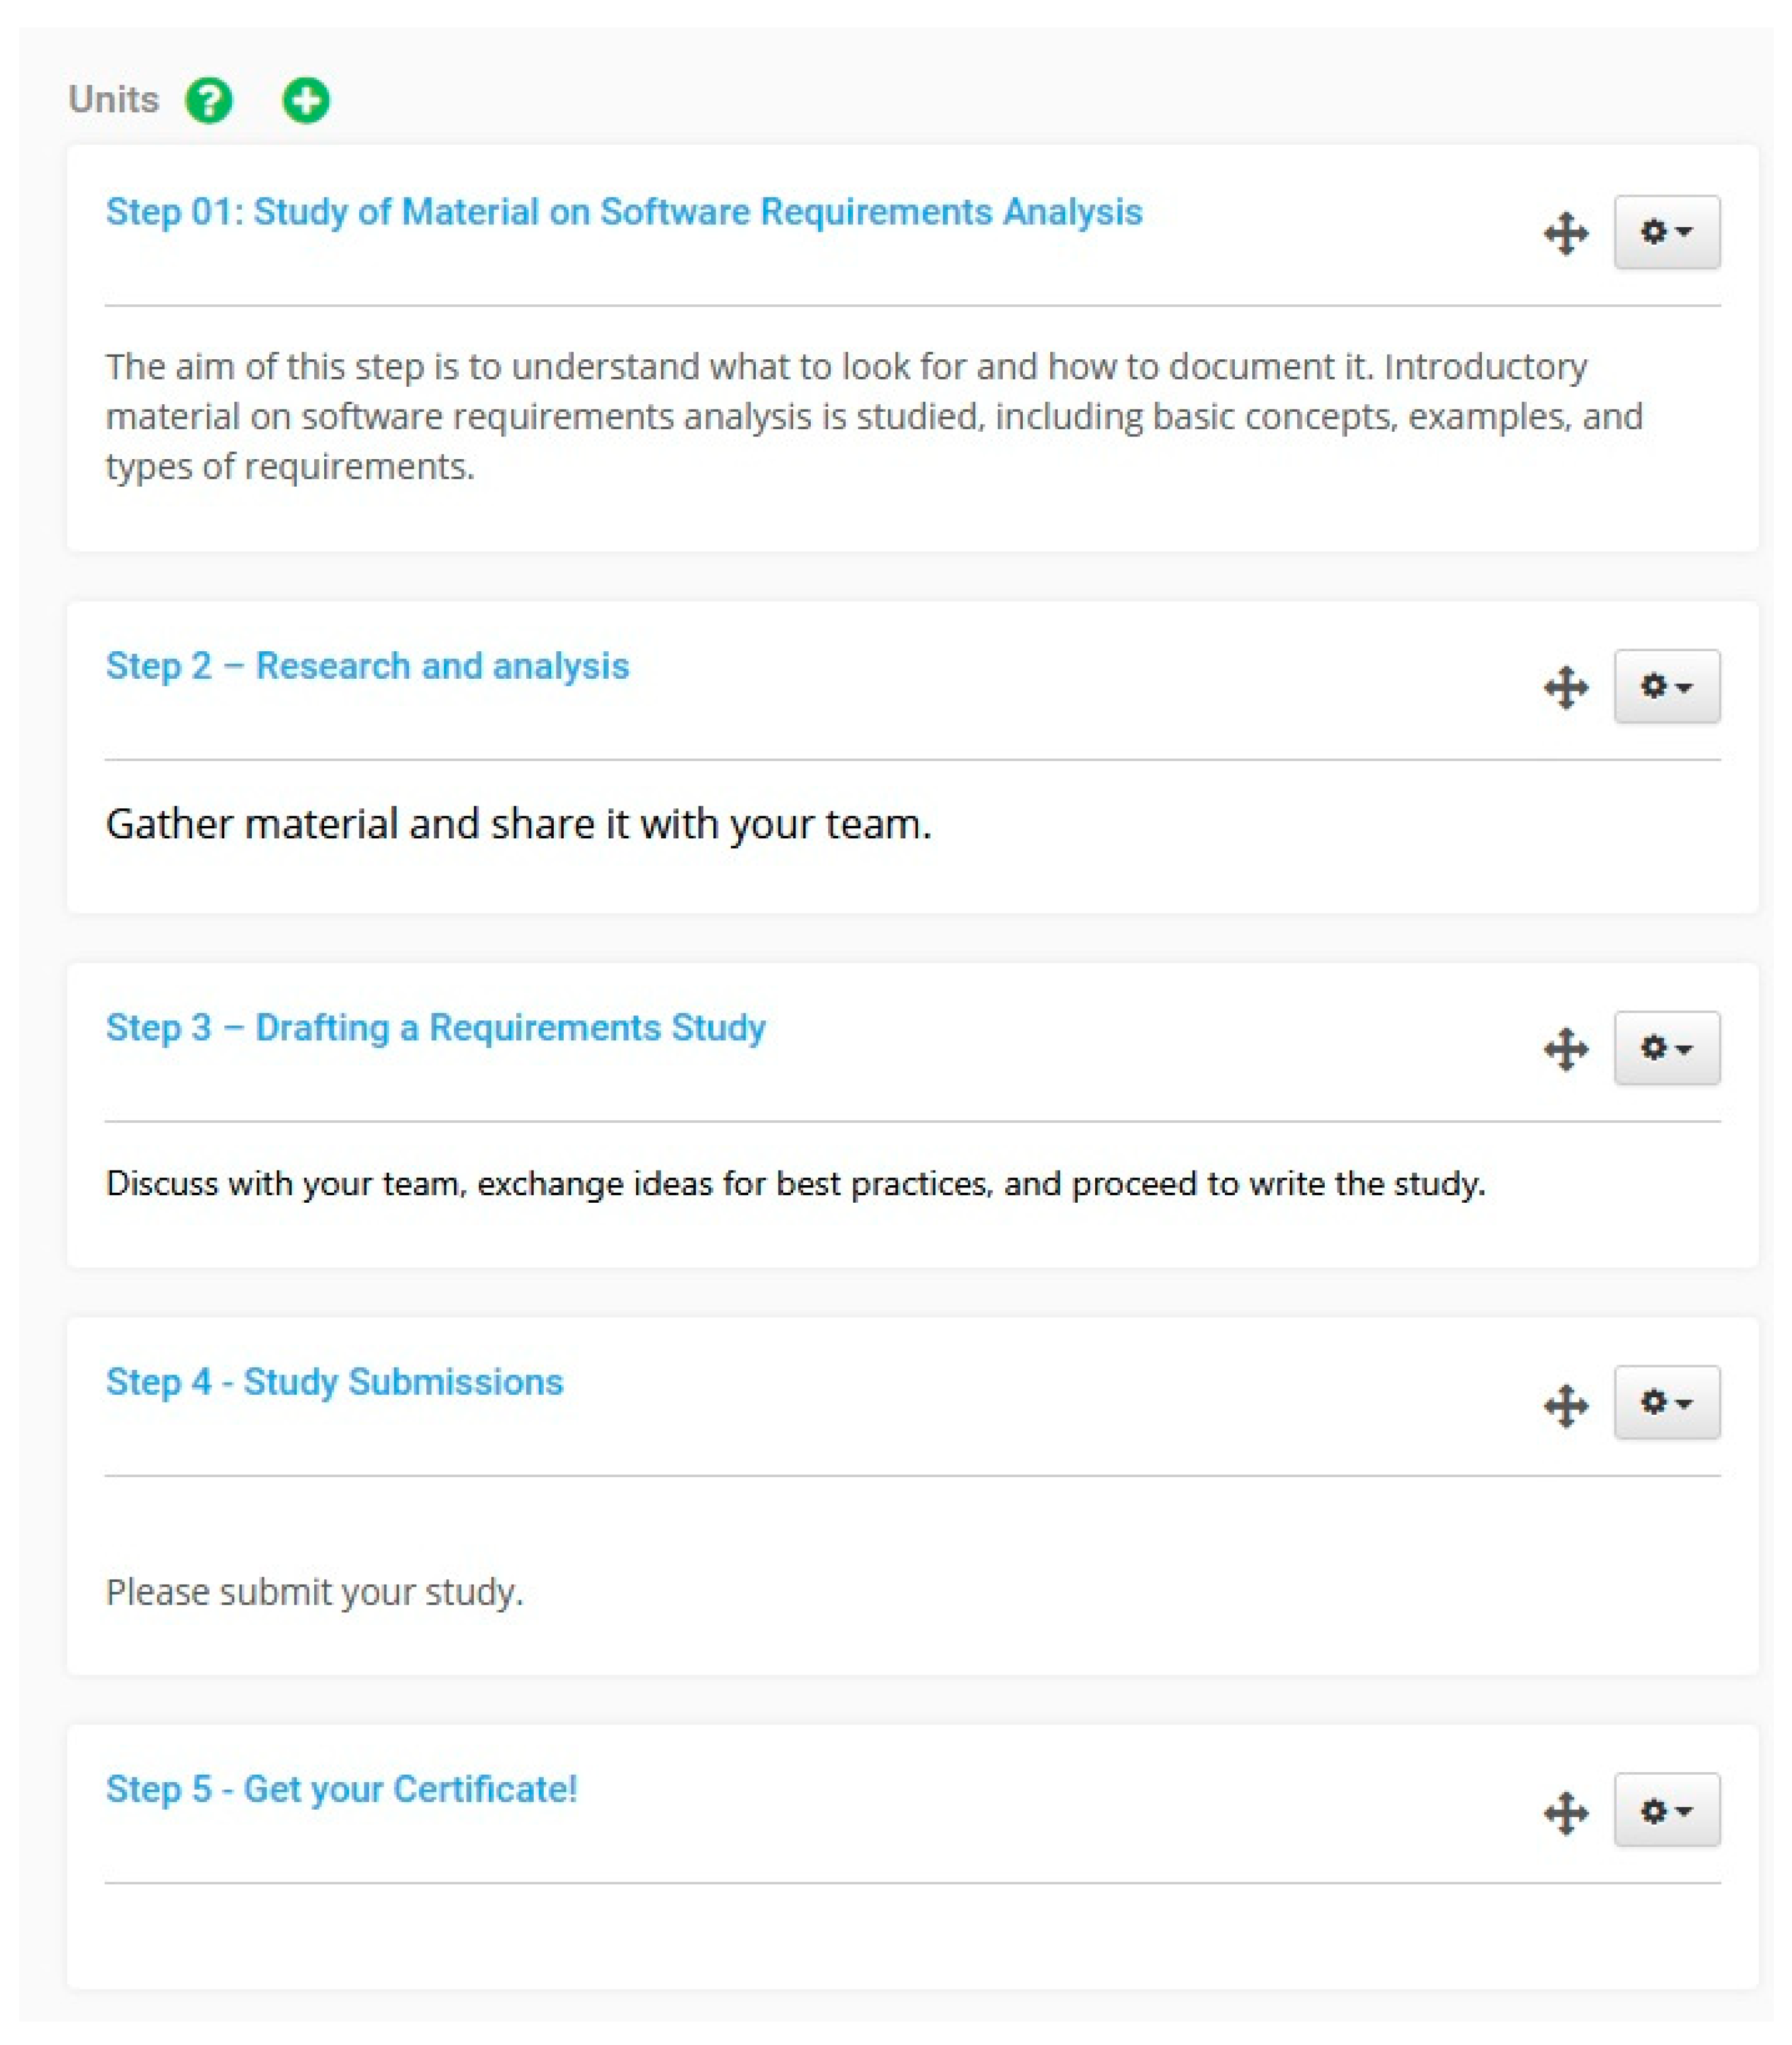Click the green help question mark icon

click(x=209, y=100)
